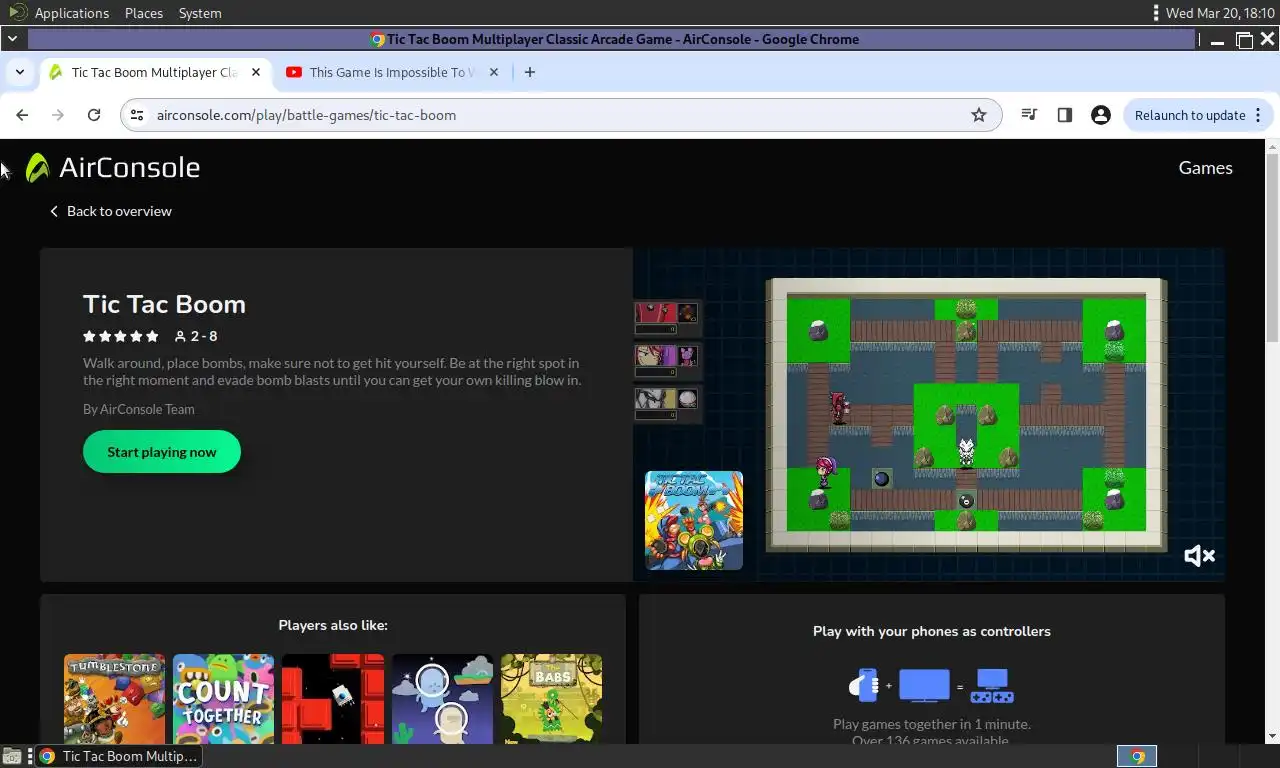The height and width of the screenshot is (768, 1280).
Task: Open the Count Together game thumbnail
Action: point(223,699)
